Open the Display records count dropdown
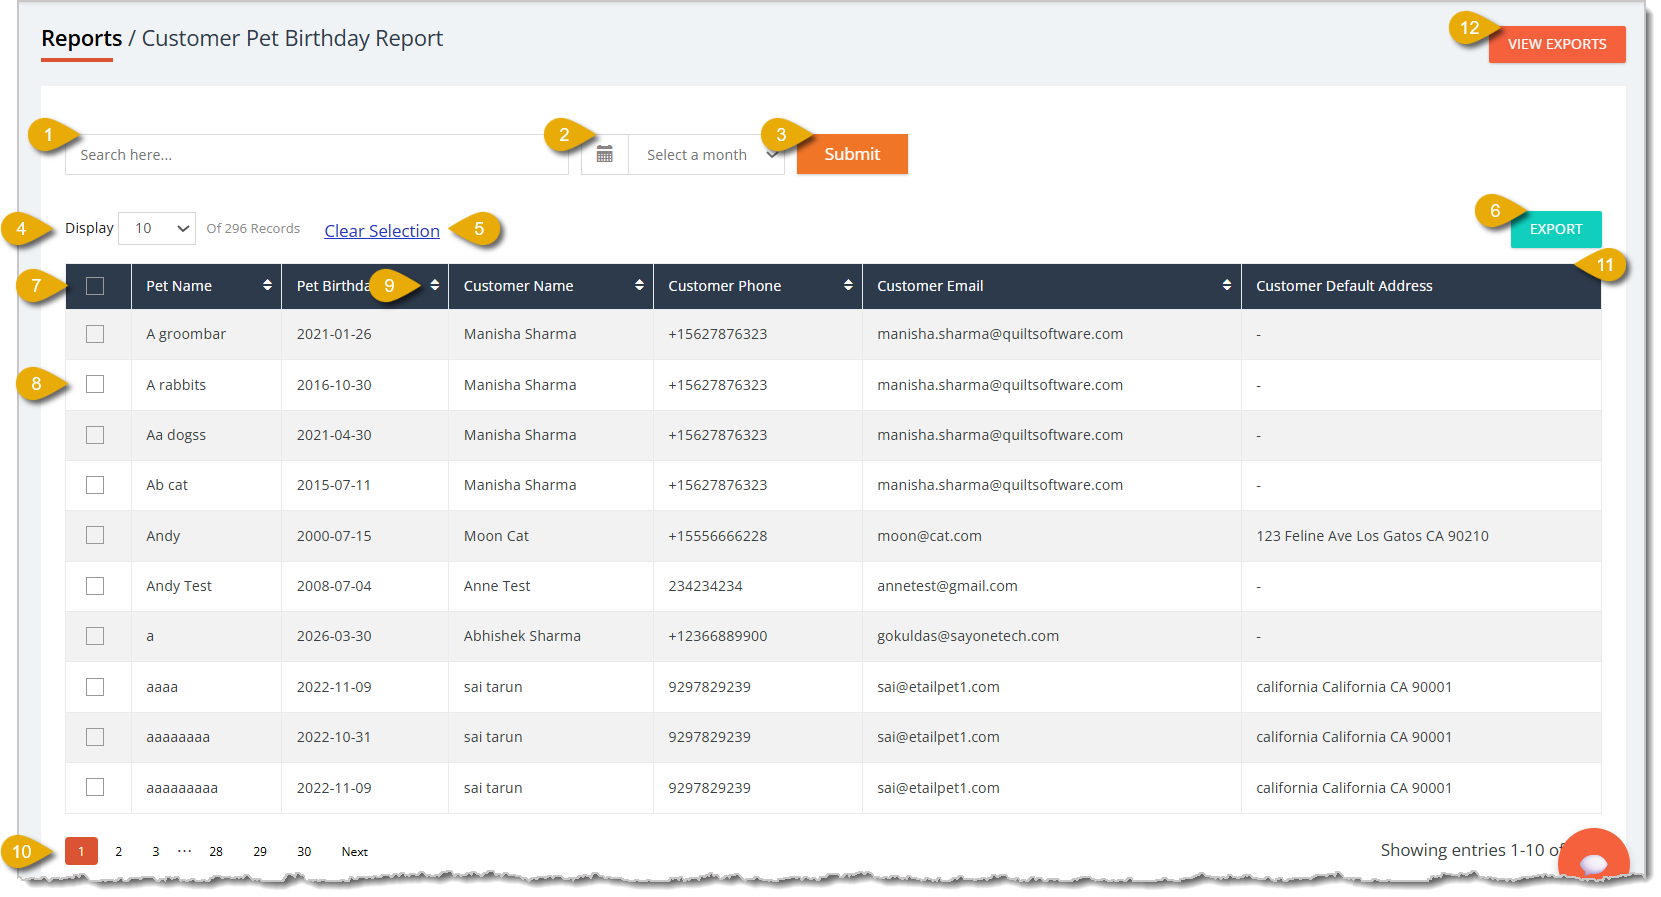Viewport: 1661px width, 897px height. [x=157, y=228]
